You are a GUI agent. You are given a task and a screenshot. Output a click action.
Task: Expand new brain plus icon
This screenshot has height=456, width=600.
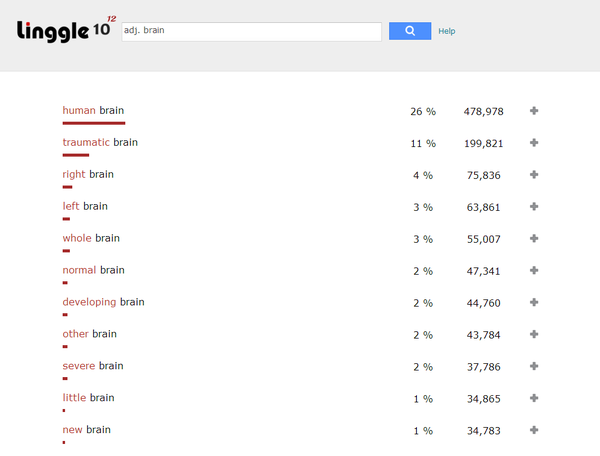[x=534, y=431]
